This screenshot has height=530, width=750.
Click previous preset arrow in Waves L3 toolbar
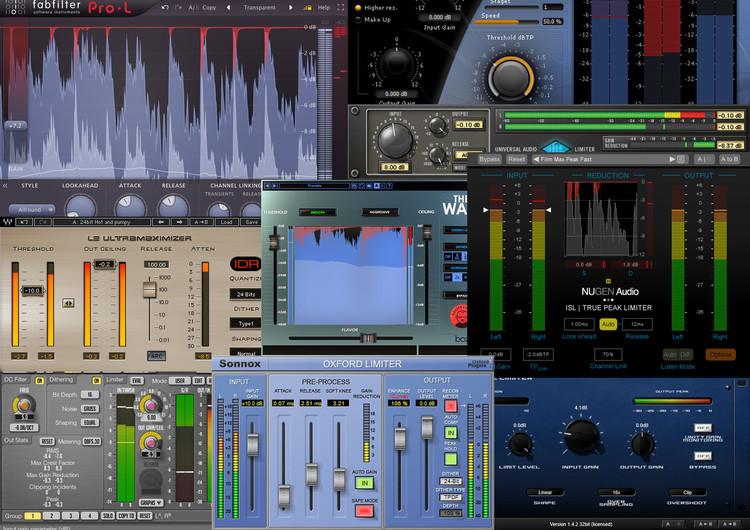point(161,222)
